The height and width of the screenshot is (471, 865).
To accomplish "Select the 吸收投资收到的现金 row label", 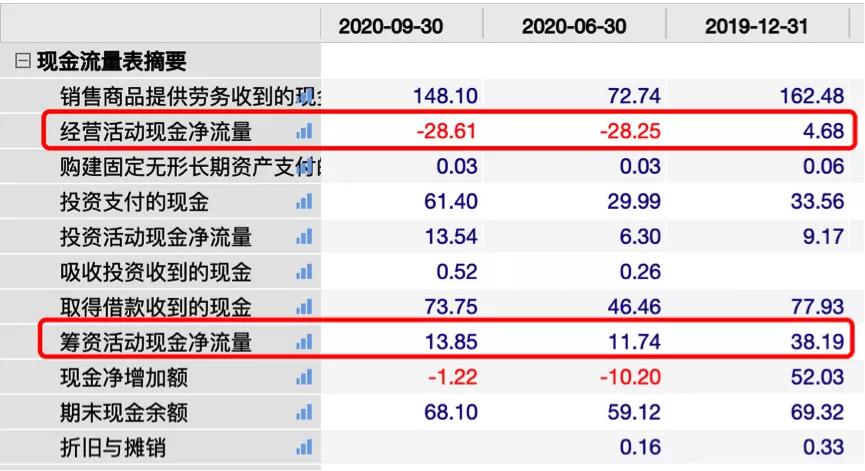I will (156, 272).
